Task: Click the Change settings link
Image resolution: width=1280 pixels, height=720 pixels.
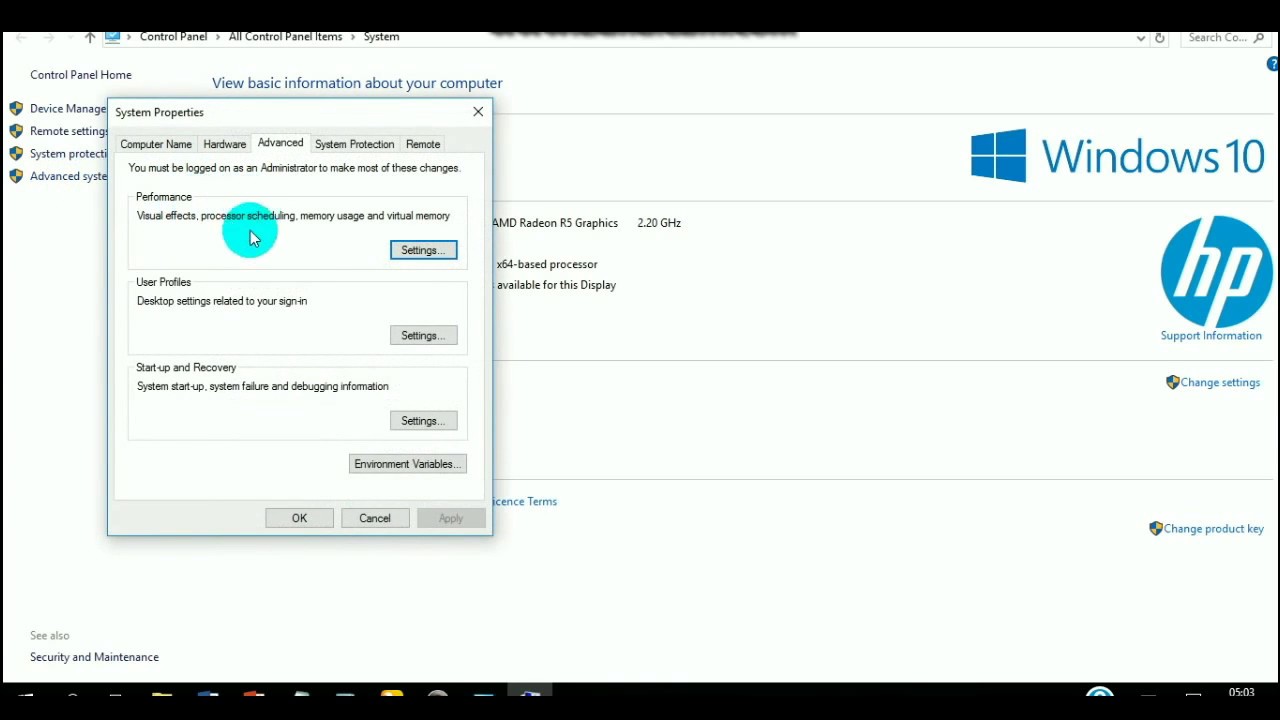Action: tap(1220, 382)
